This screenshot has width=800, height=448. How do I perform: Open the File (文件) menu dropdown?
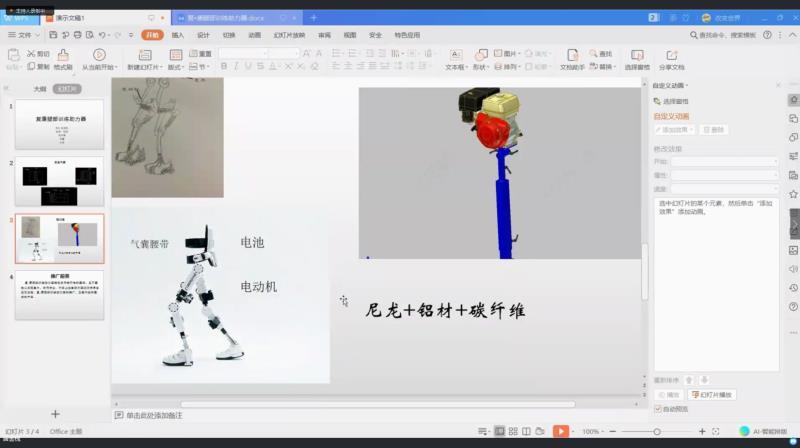[23, 35]
